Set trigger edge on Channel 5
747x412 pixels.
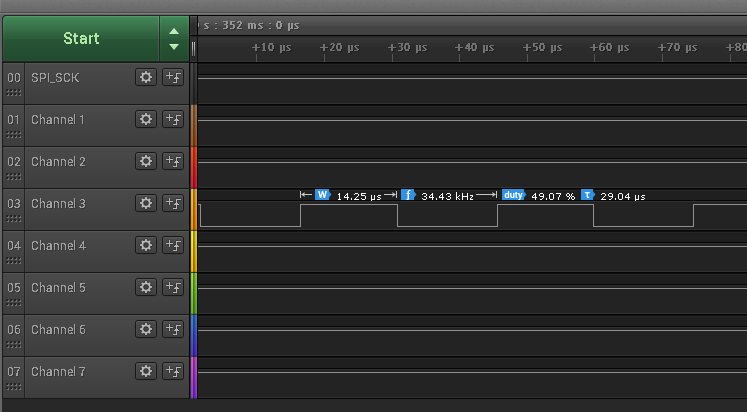click(x=173, y=287)
